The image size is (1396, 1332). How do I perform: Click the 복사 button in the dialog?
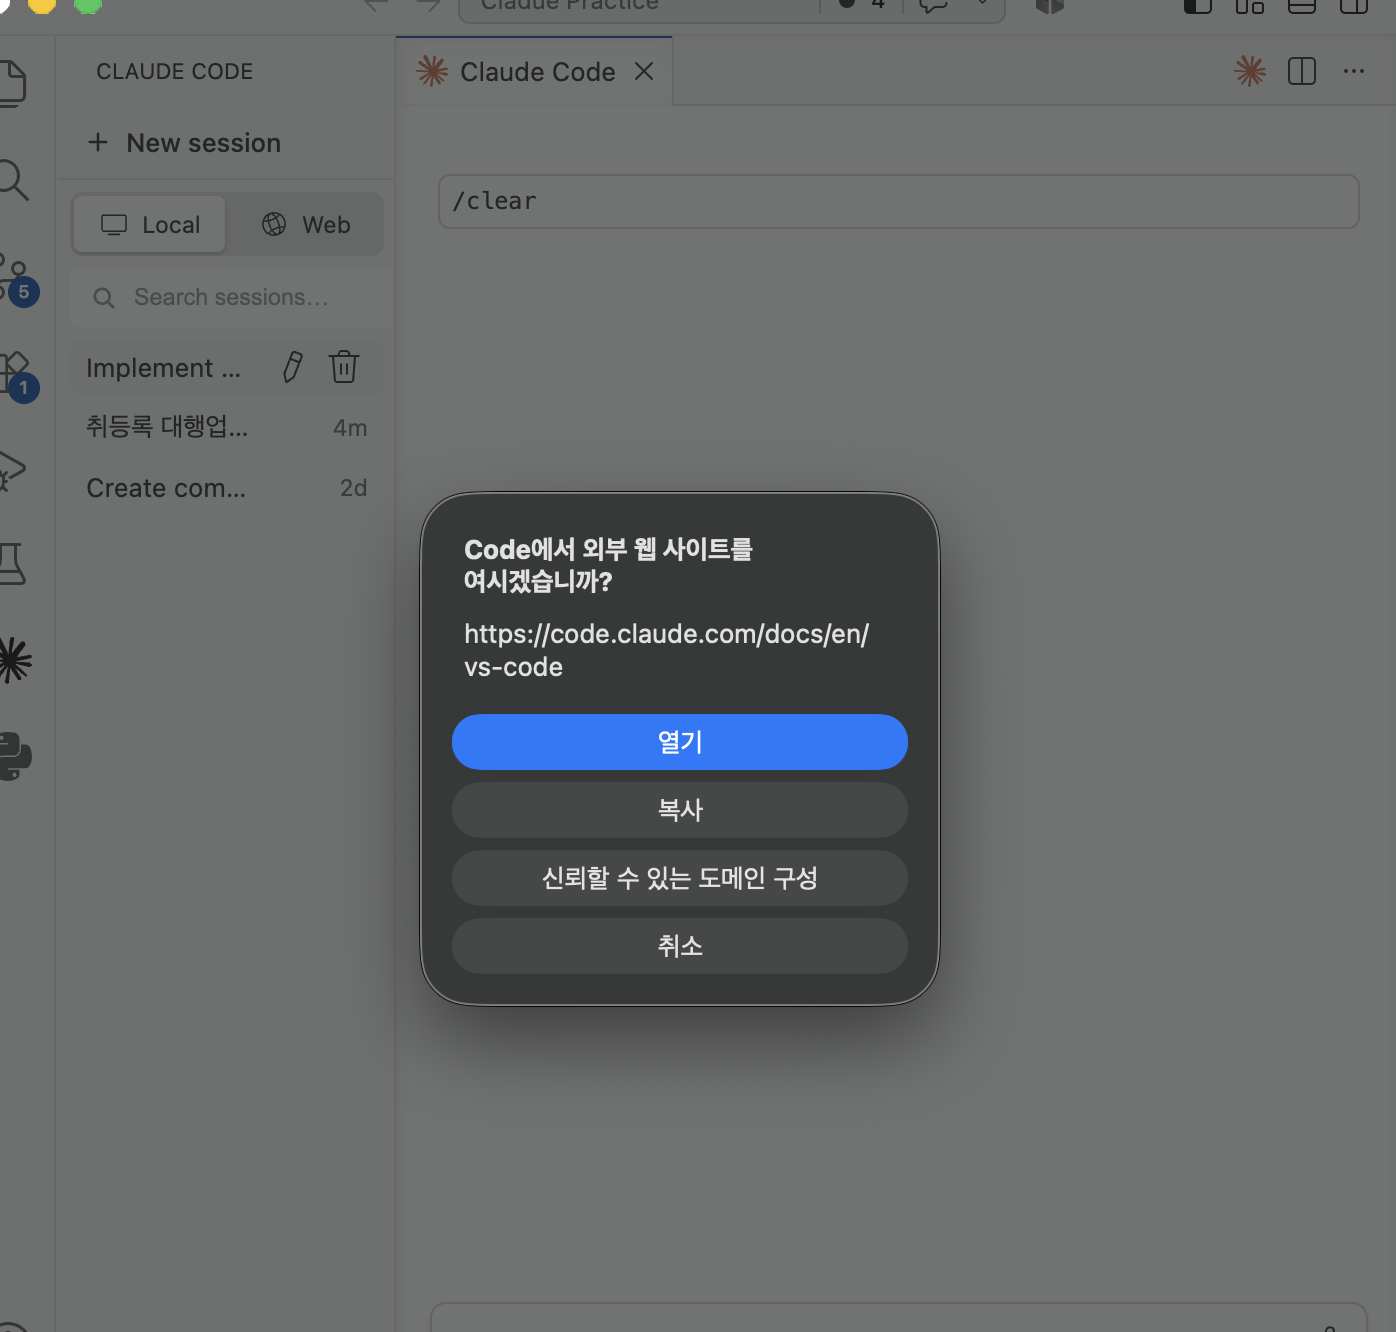680,810
